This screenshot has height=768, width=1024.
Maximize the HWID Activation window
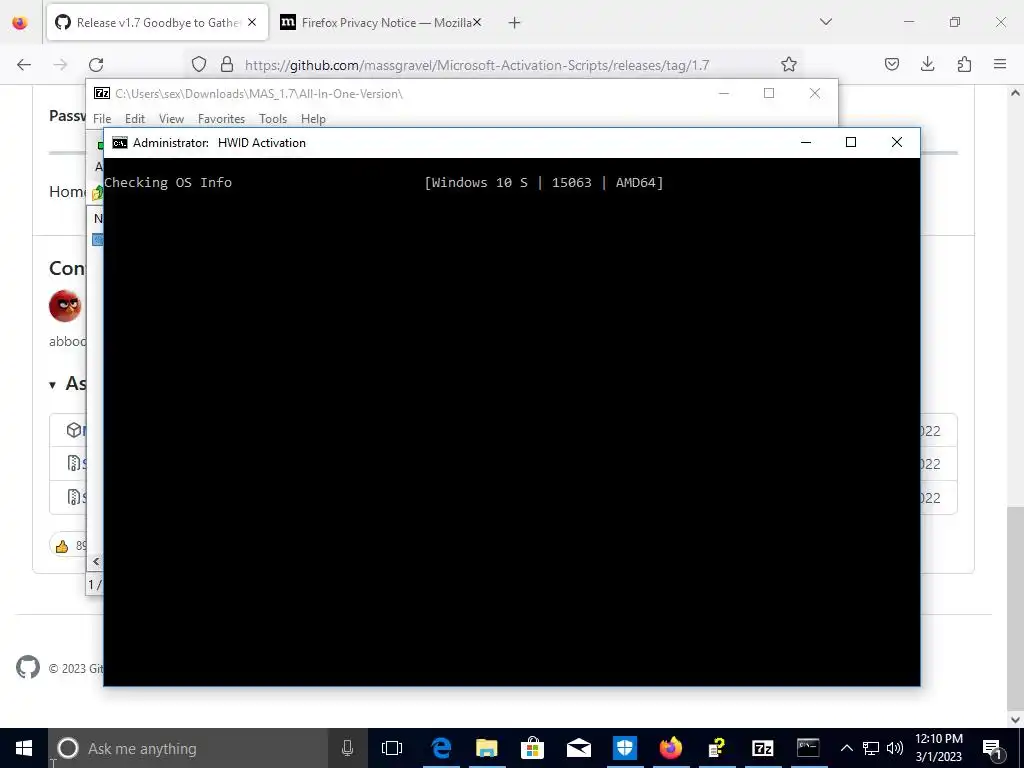(x=851, y=142)
